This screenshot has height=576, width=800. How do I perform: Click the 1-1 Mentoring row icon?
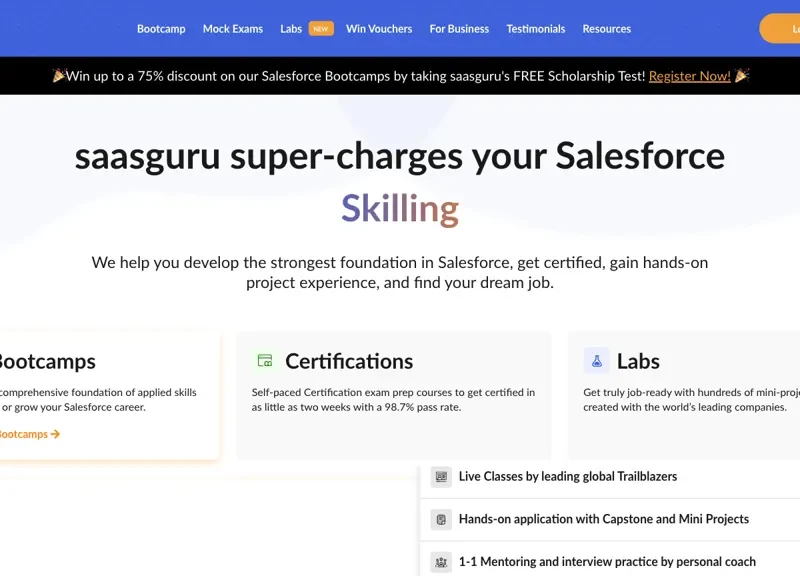tap(441, 562)
